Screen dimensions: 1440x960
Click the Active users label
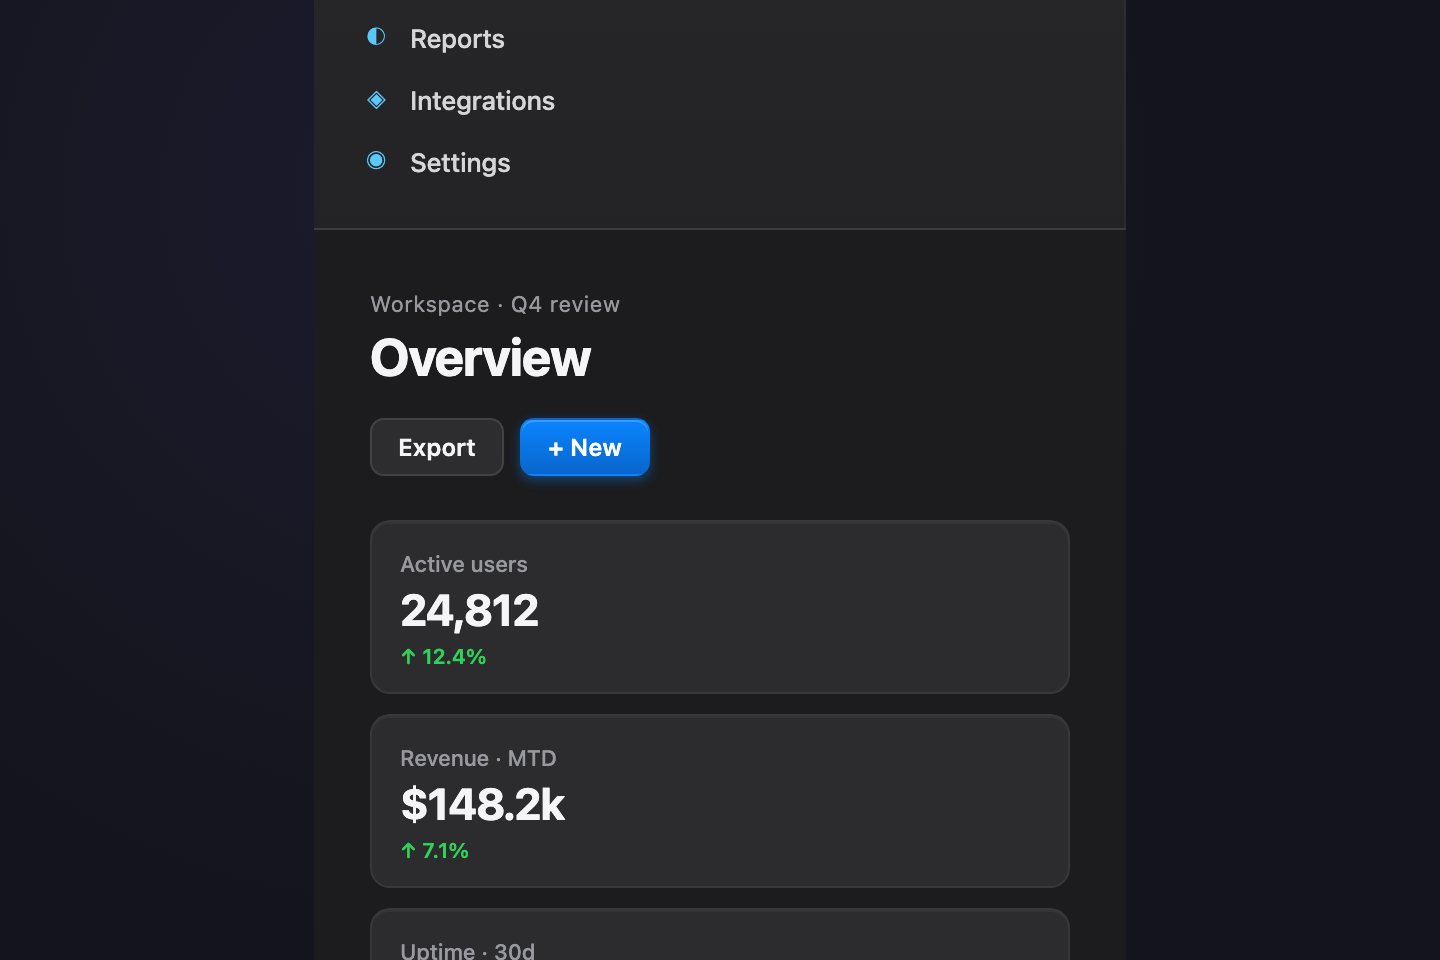pyautogui.click(x=464, y=564)
